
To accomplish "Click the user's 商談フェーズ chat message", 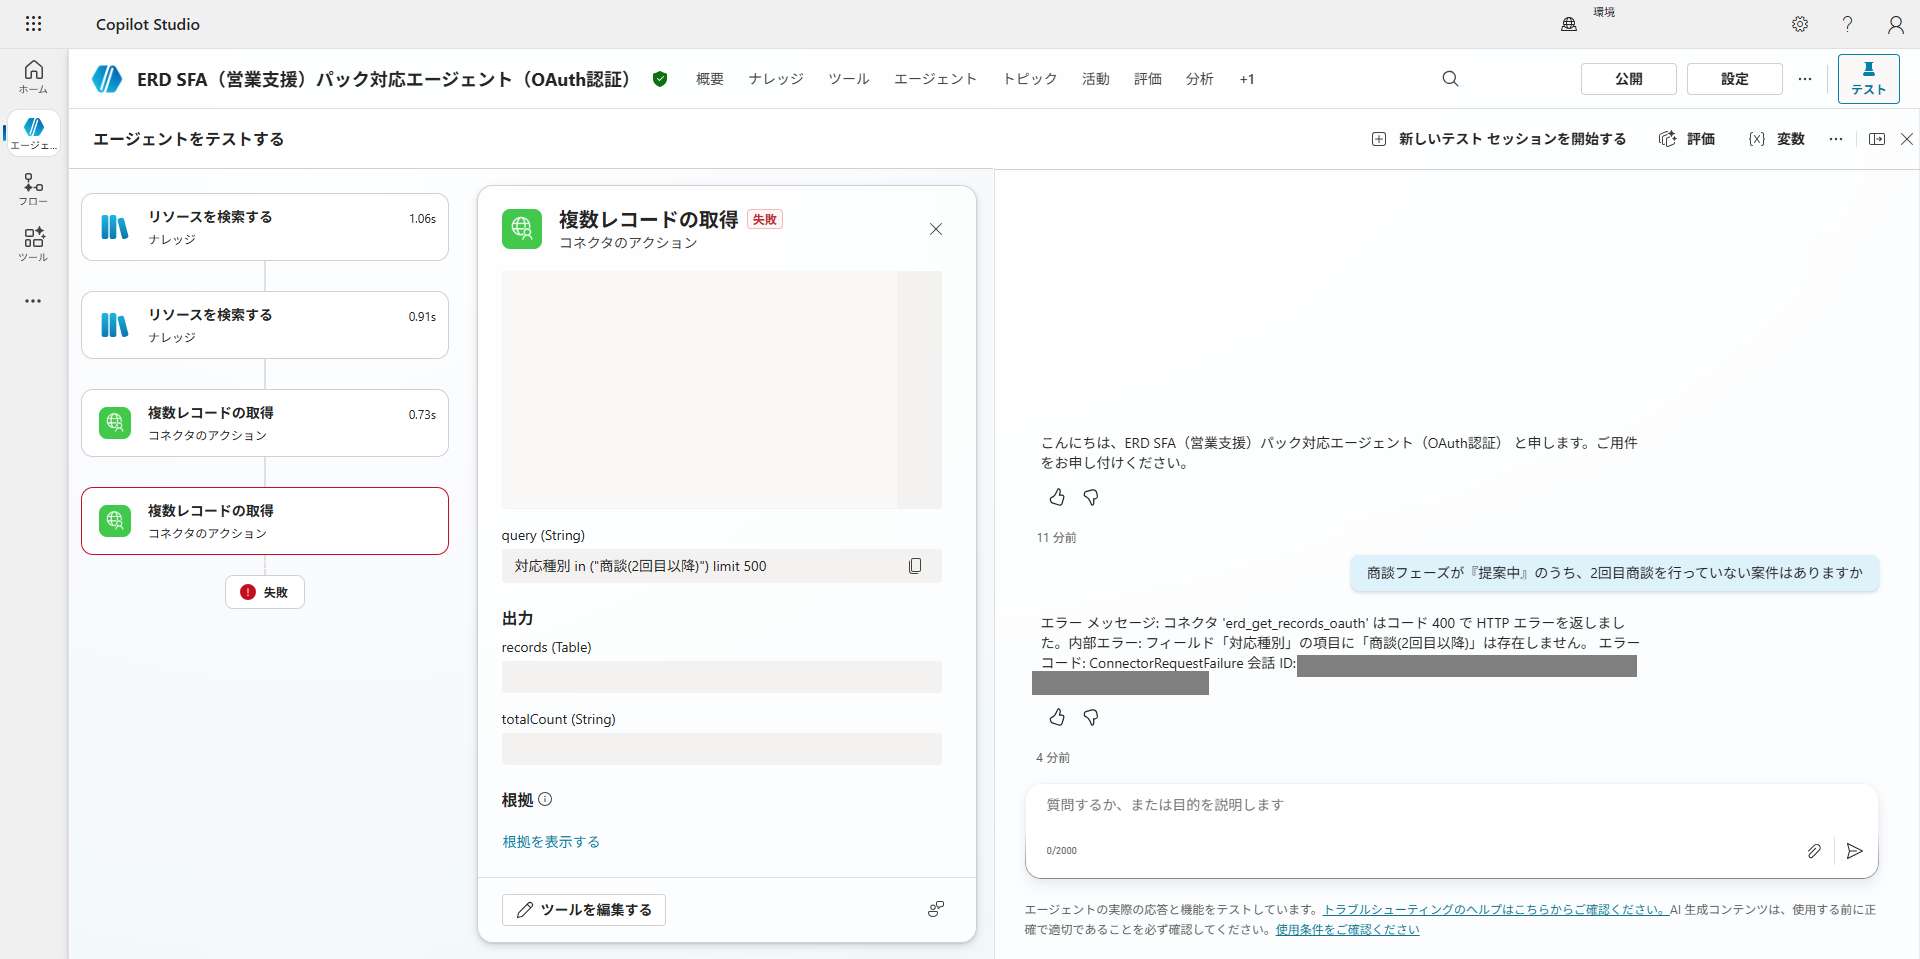I will (1614, 573).
